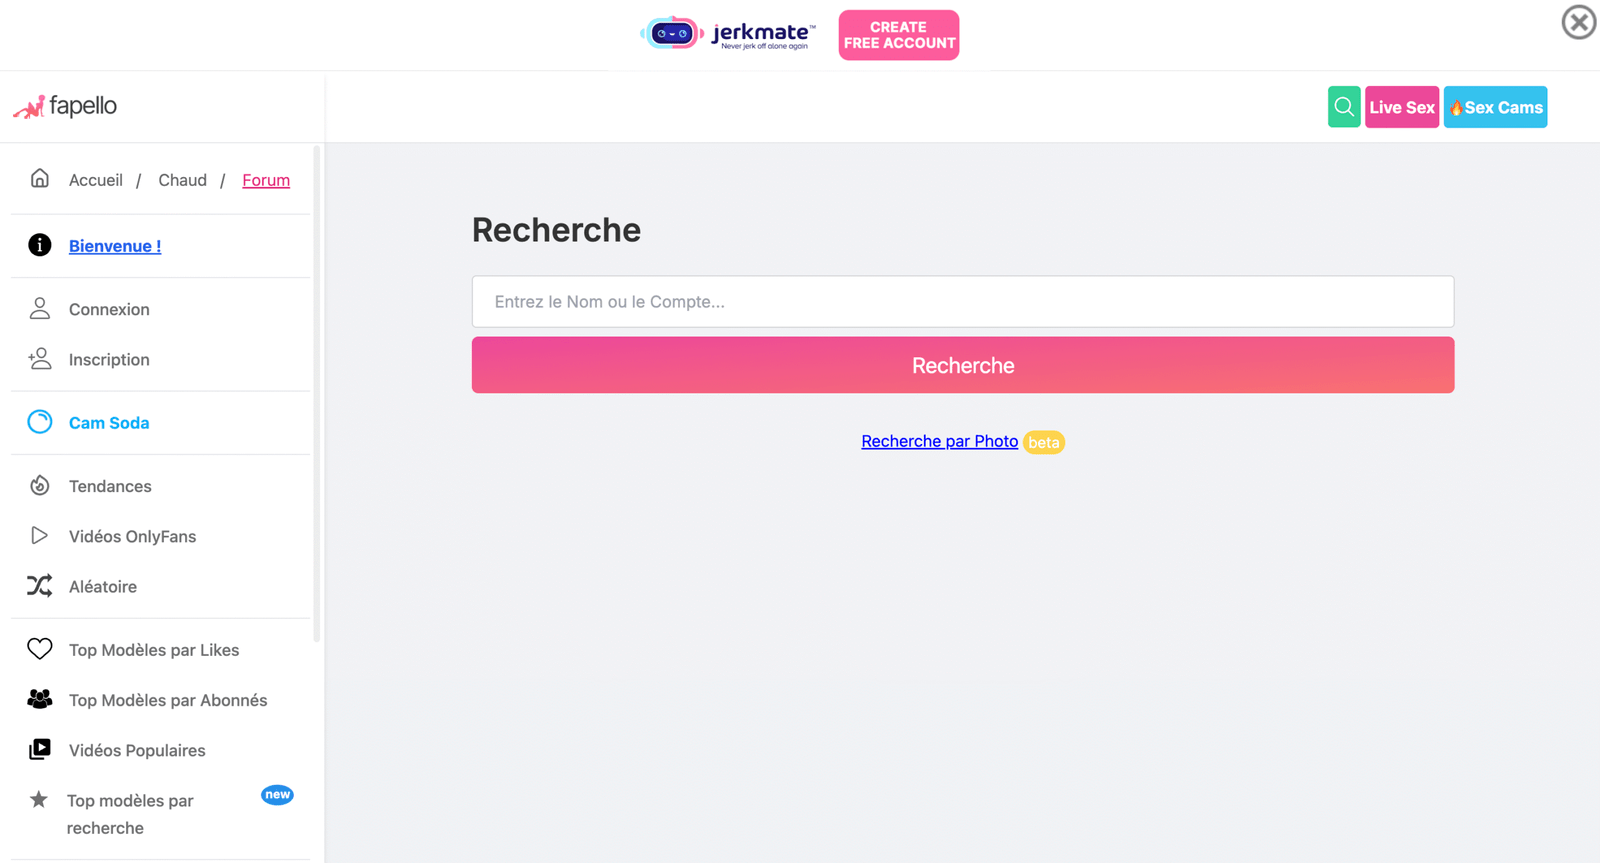Click the flame icon for Tendances

[40, 486]
